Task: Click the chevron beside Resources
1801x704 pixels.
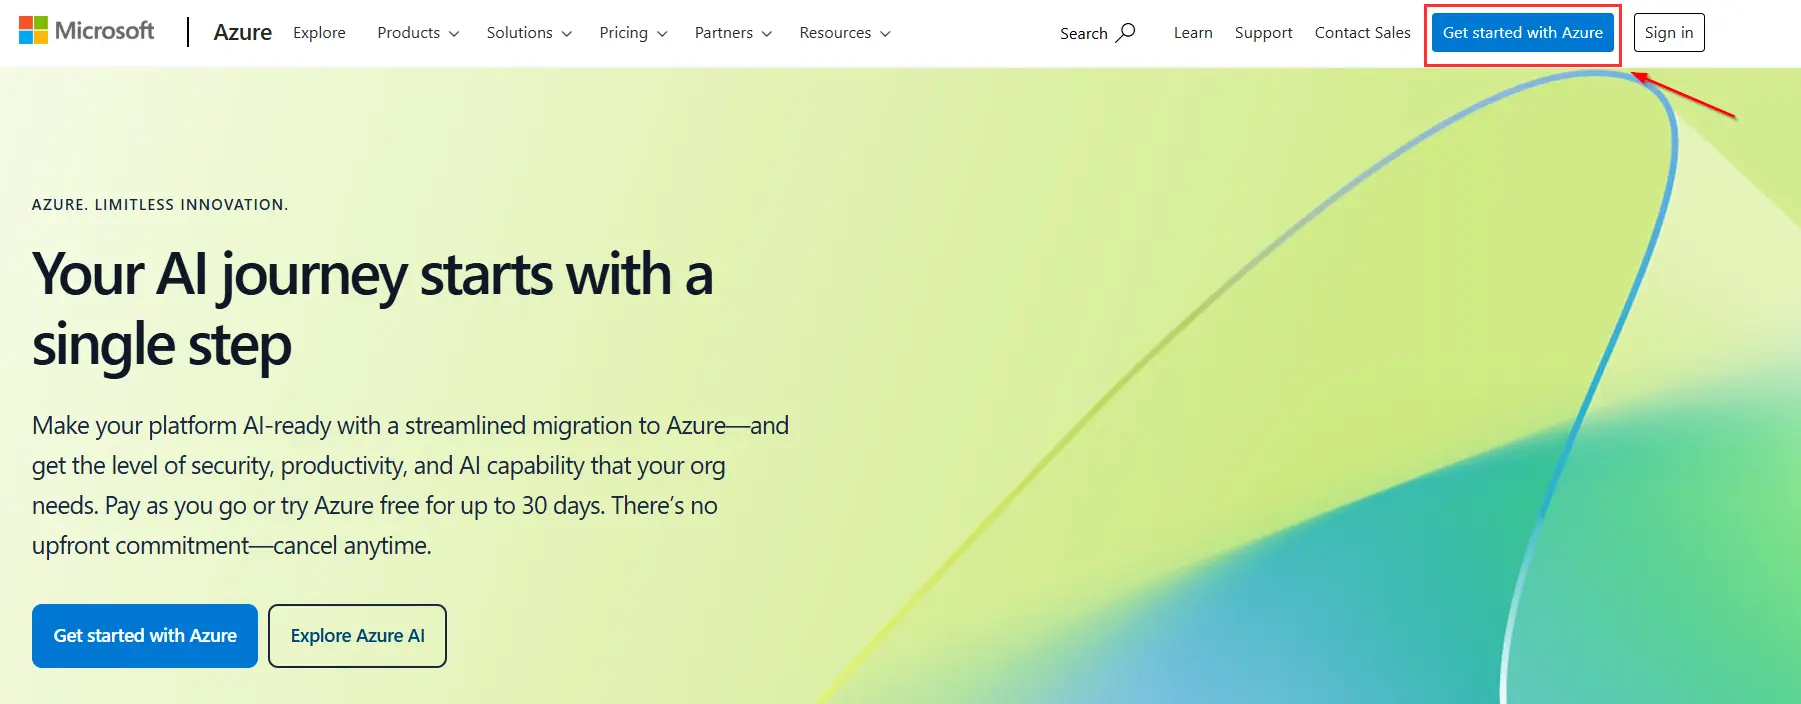Action: (885, 34)
